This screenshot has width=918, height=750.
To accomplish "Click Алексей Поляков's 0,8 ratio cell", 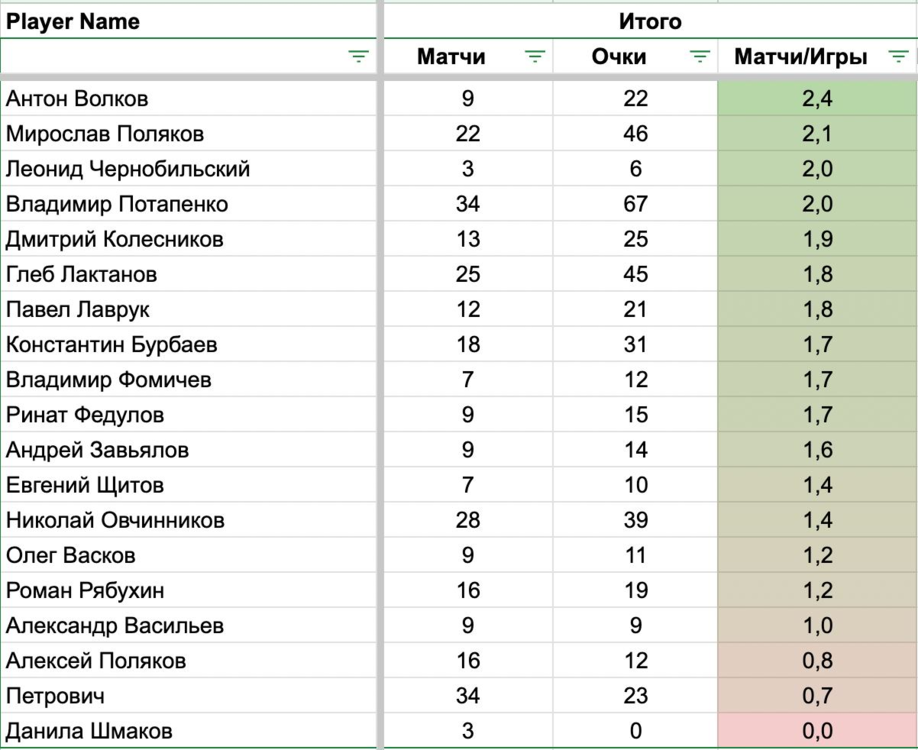I will 817,661.
